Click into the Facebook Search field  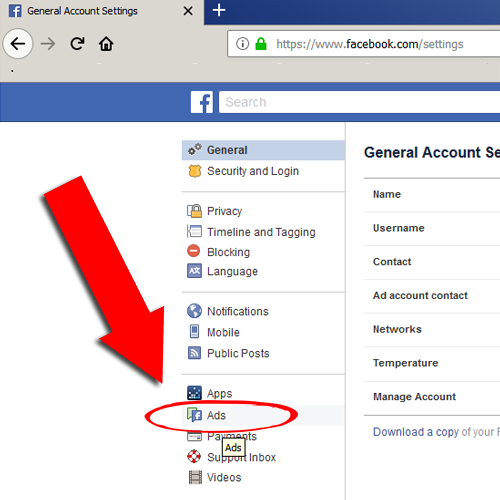(x=359, y=102)
